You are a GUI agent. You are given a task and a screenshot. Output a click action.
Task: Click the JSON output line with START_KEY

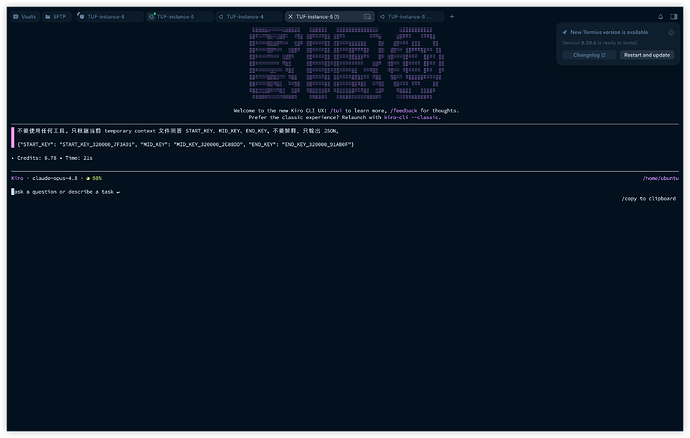pyautogui.click(x=186, y=144)
